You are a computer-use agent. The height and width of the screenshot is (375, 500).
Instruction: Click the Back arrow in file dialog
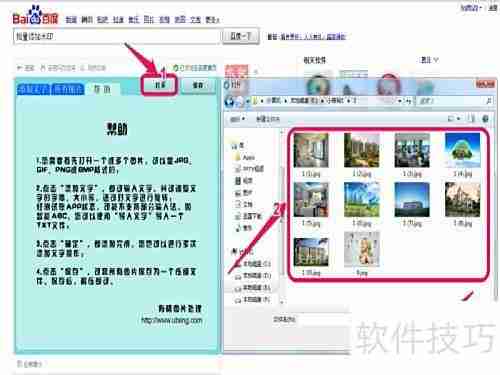click(x=230, y=101)
